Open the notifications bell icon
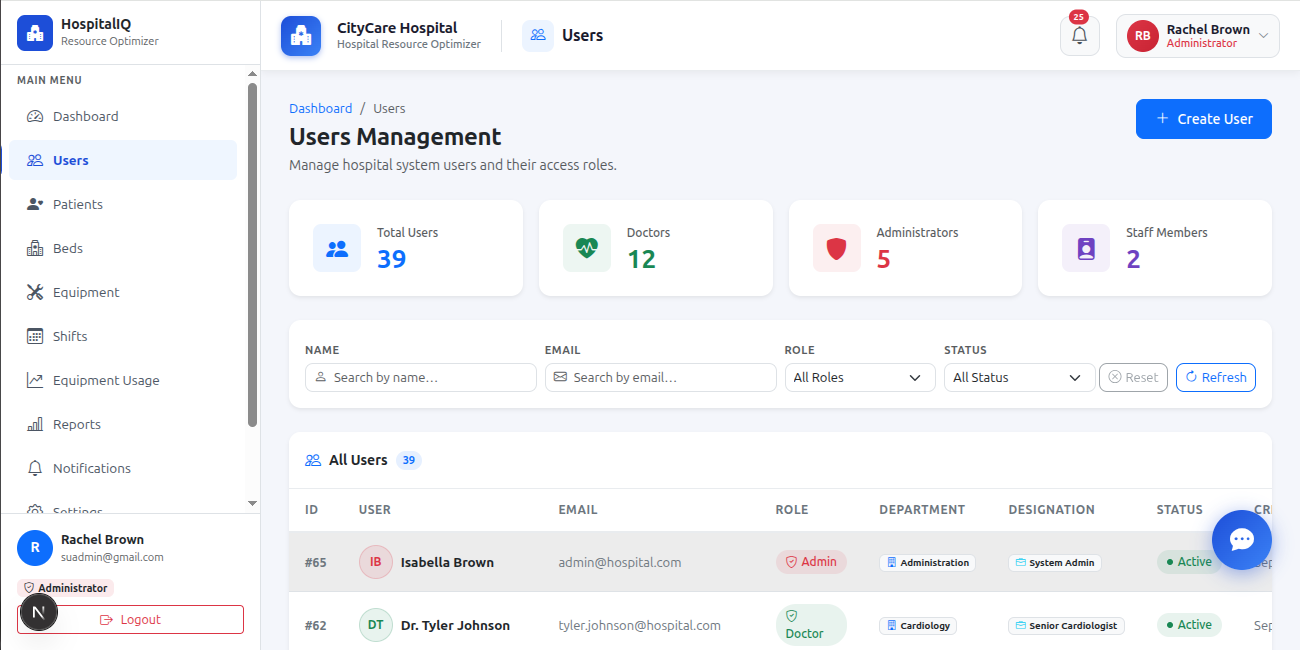The width and height of the screenshot is (1300, 650). (x=1079, y=36)
